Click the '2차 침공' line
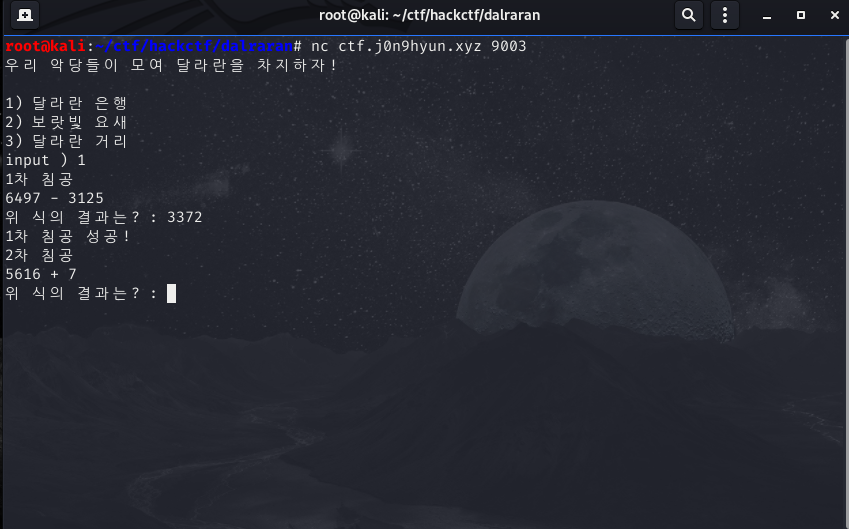The image size is (849, 529). 39,255
